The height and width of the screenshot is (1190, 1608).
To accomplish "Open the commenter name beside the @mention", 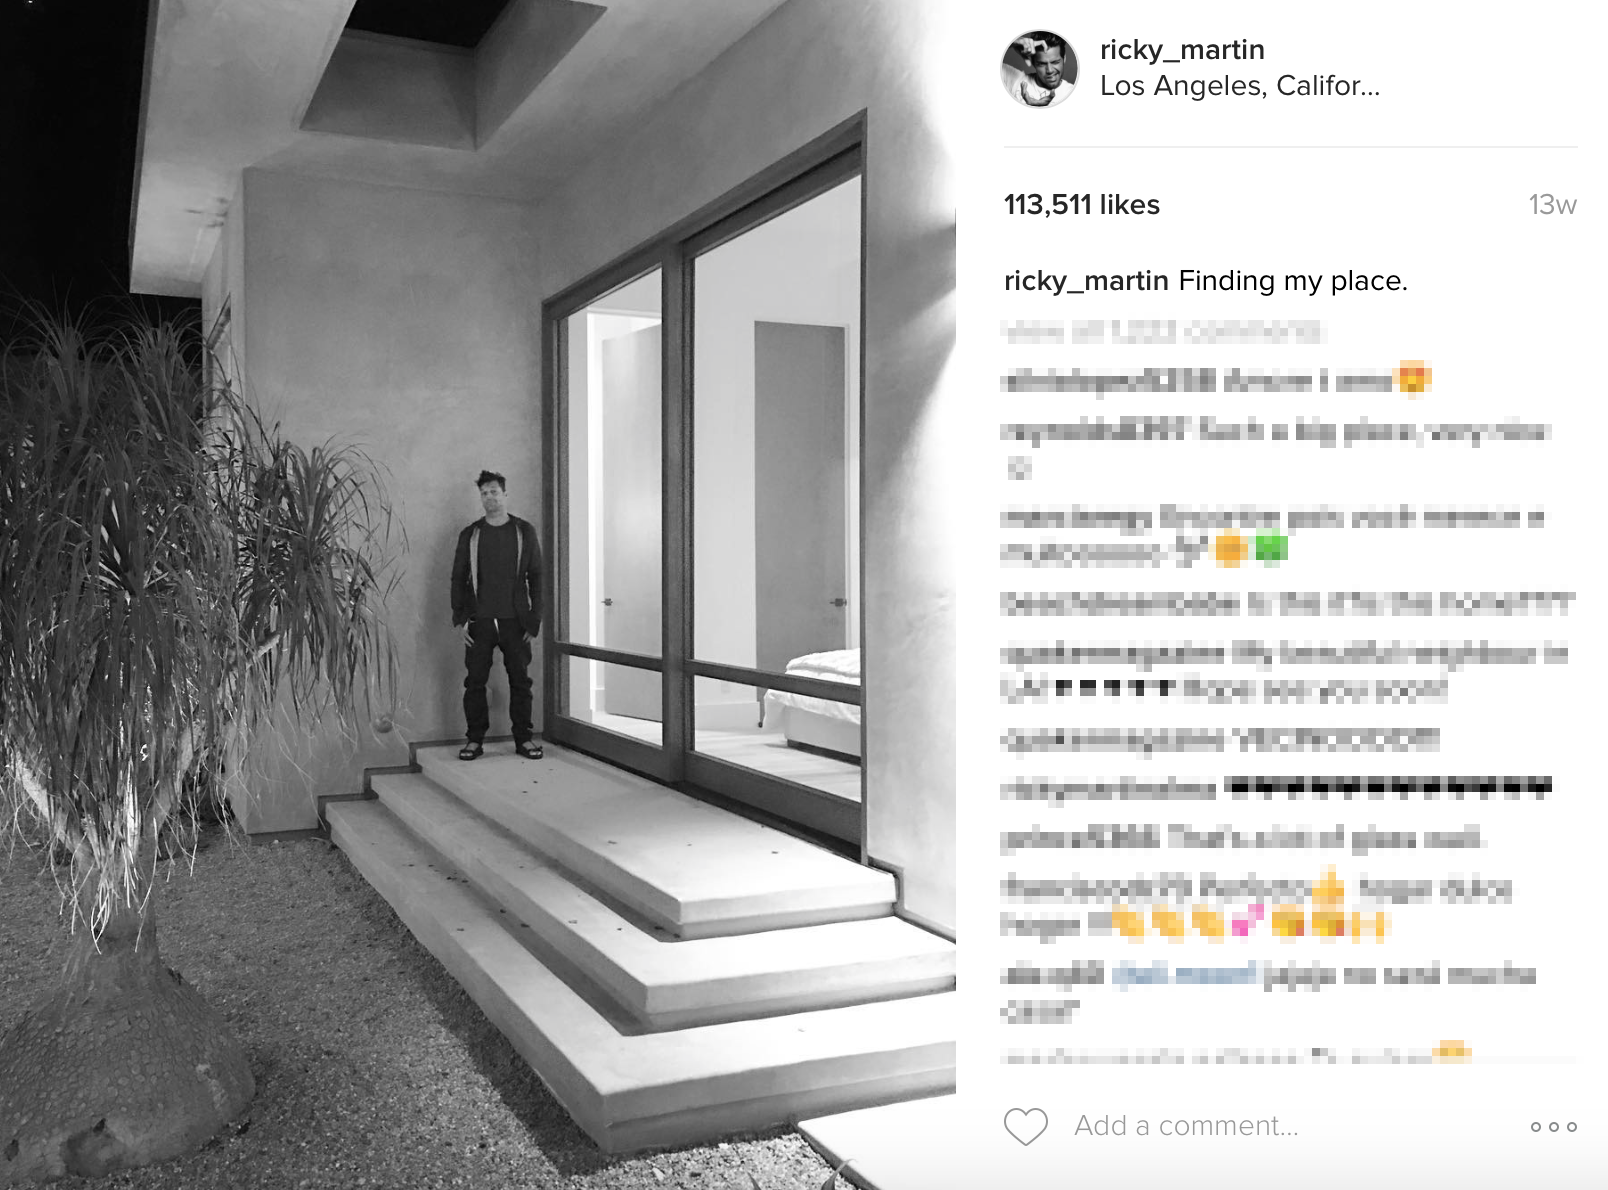I will (x=1054, y=974).
